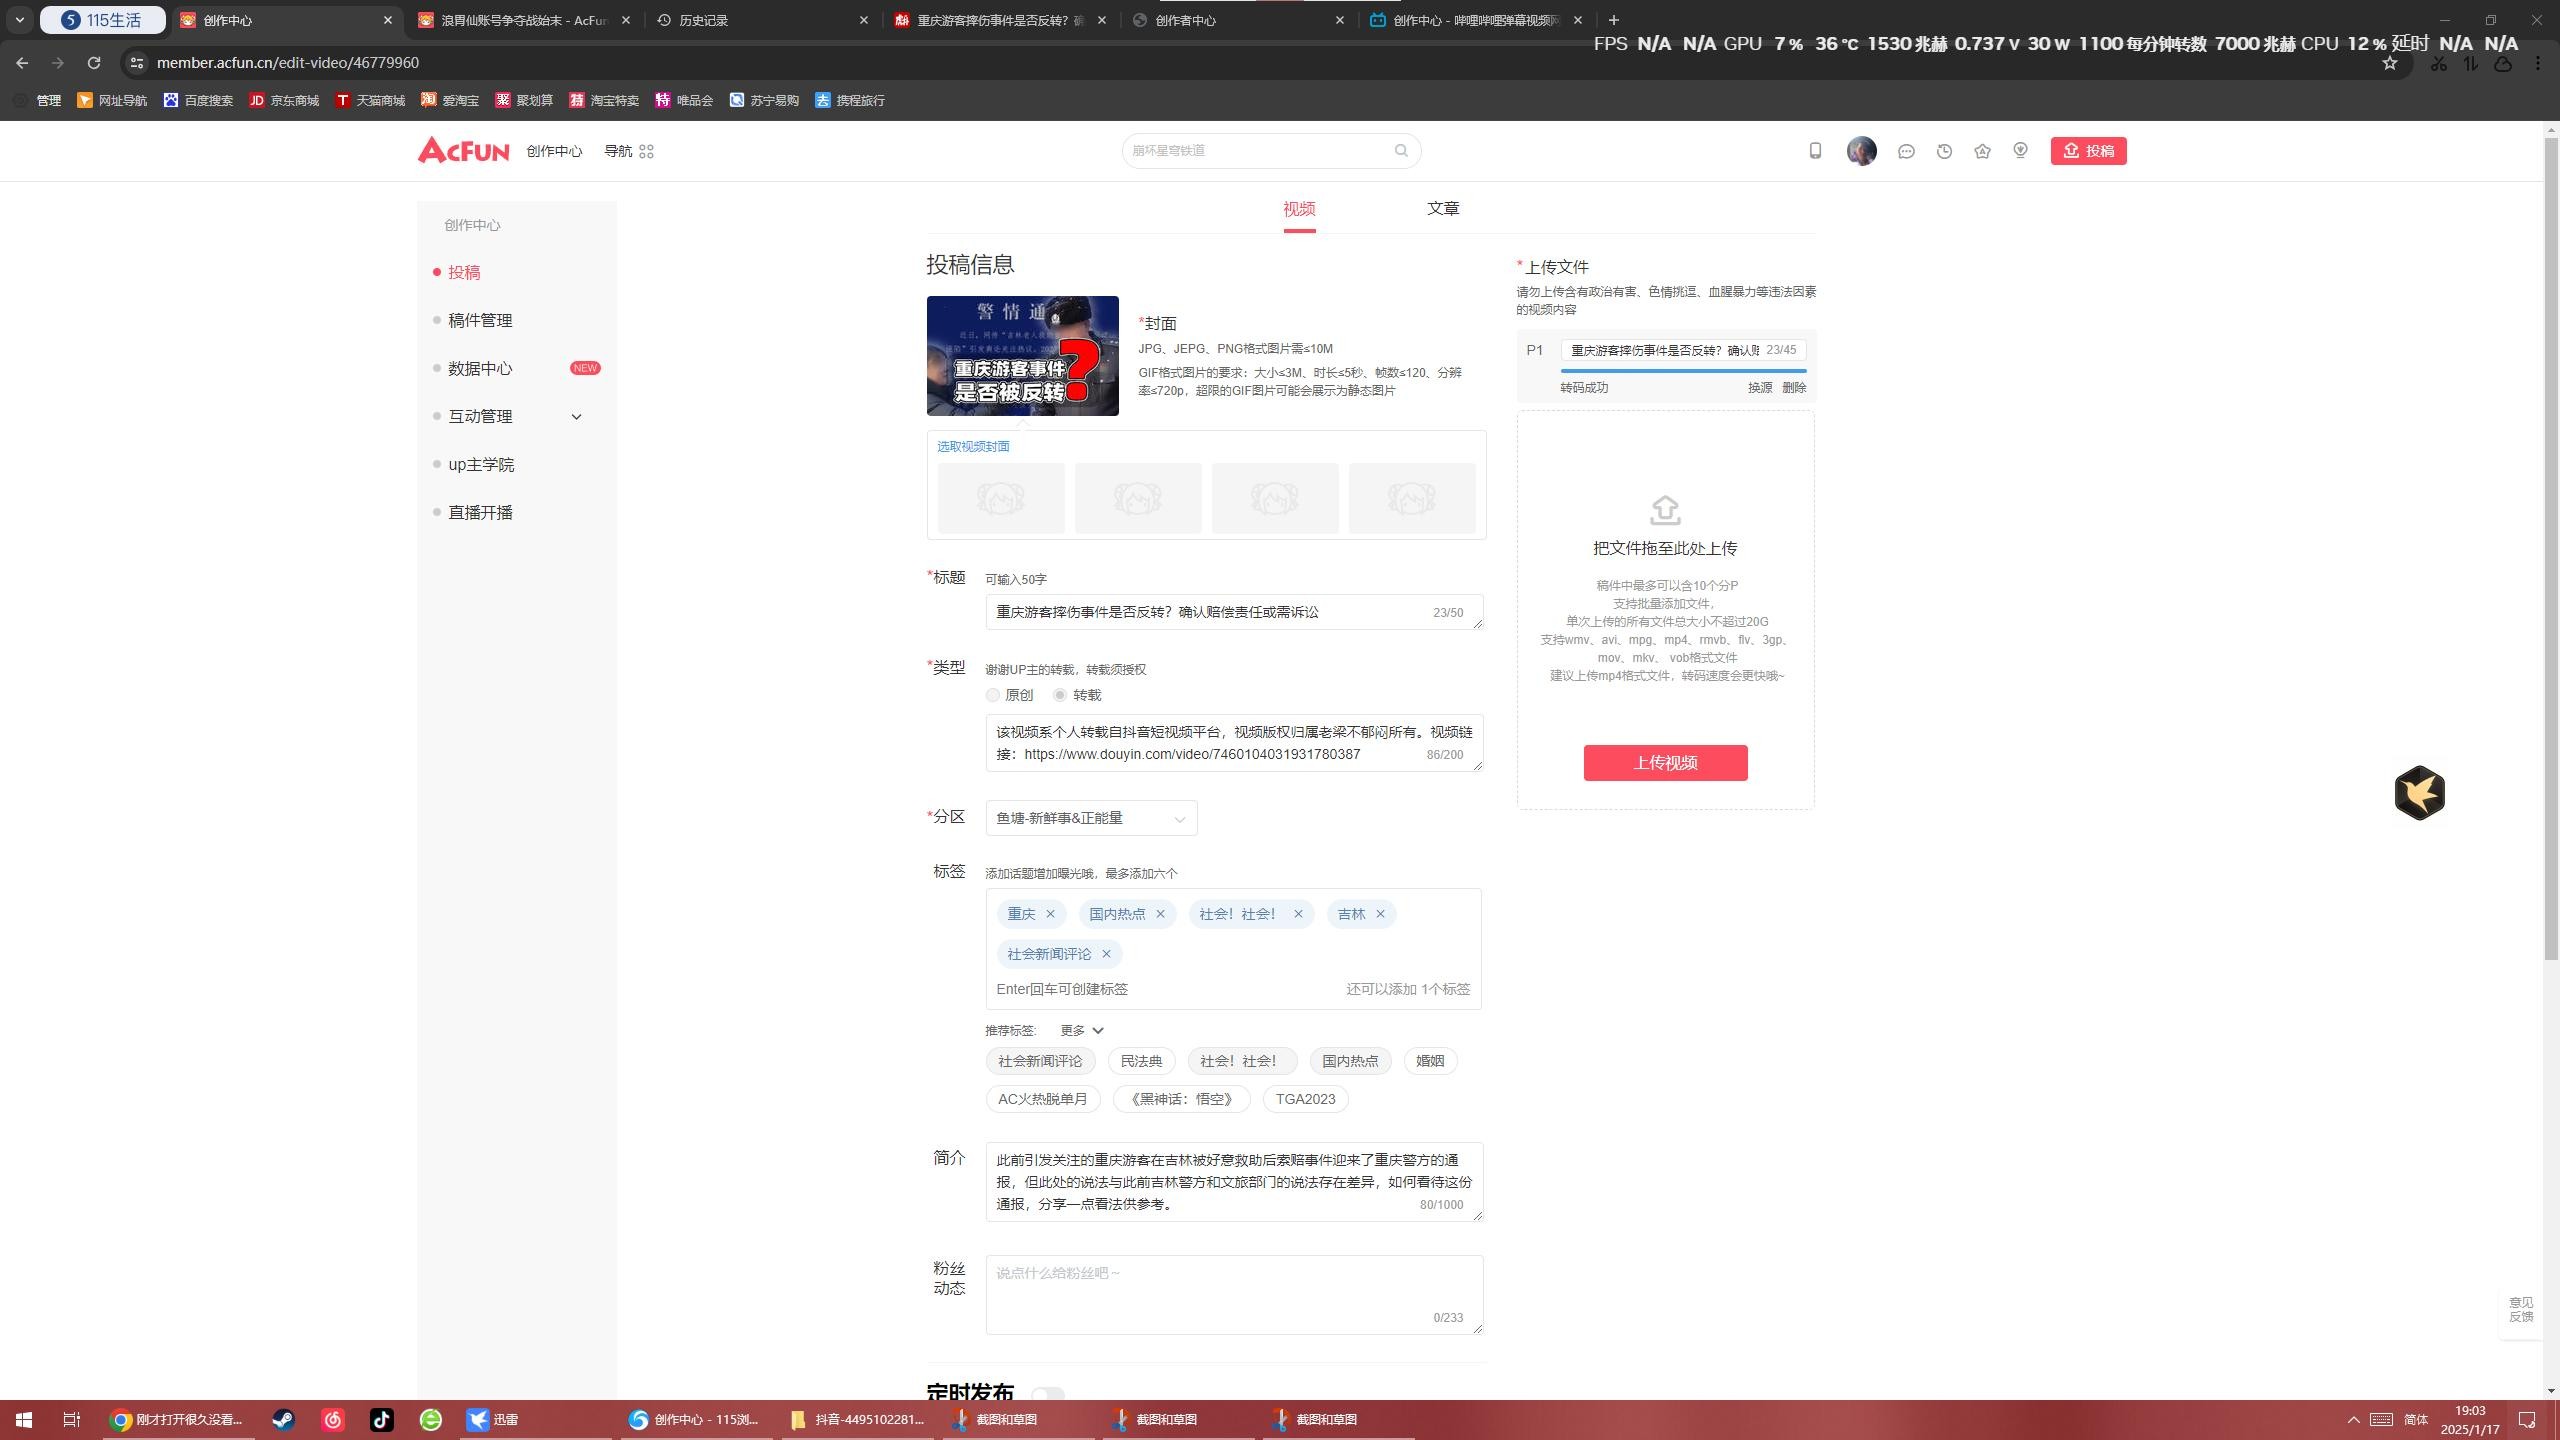Toggle the 定时发布 switch
Viewport: 2560px width, 1440px height.
[x=1047, y=1393]
